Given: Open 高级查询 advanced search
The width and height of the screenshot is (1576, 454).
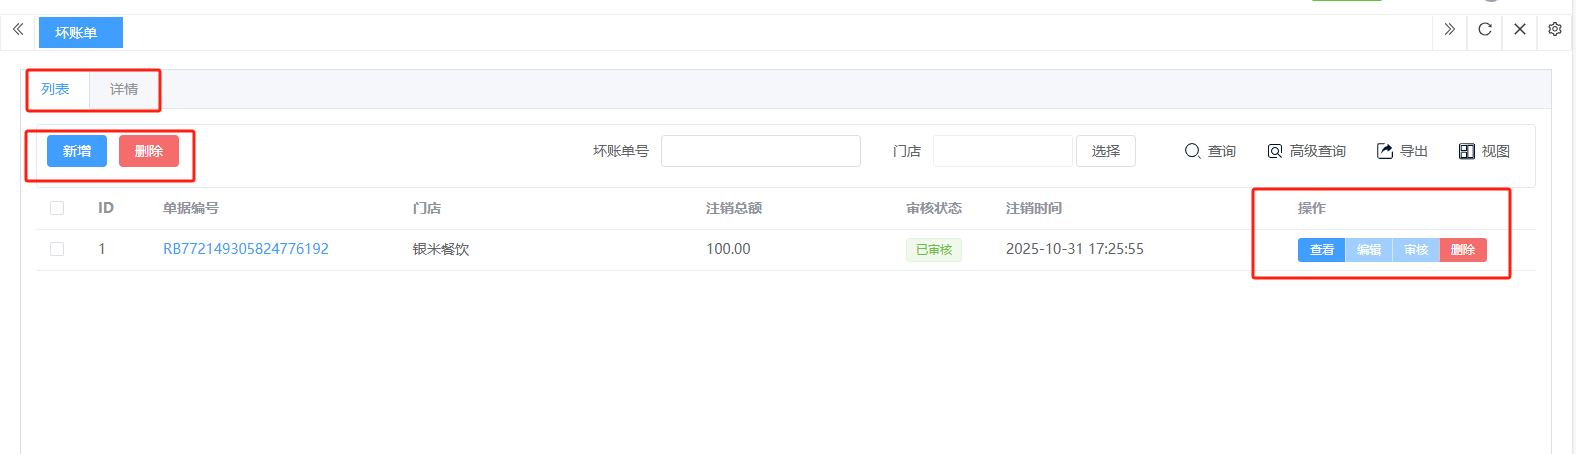Looking at the screenshot, I should [1306, 151].
